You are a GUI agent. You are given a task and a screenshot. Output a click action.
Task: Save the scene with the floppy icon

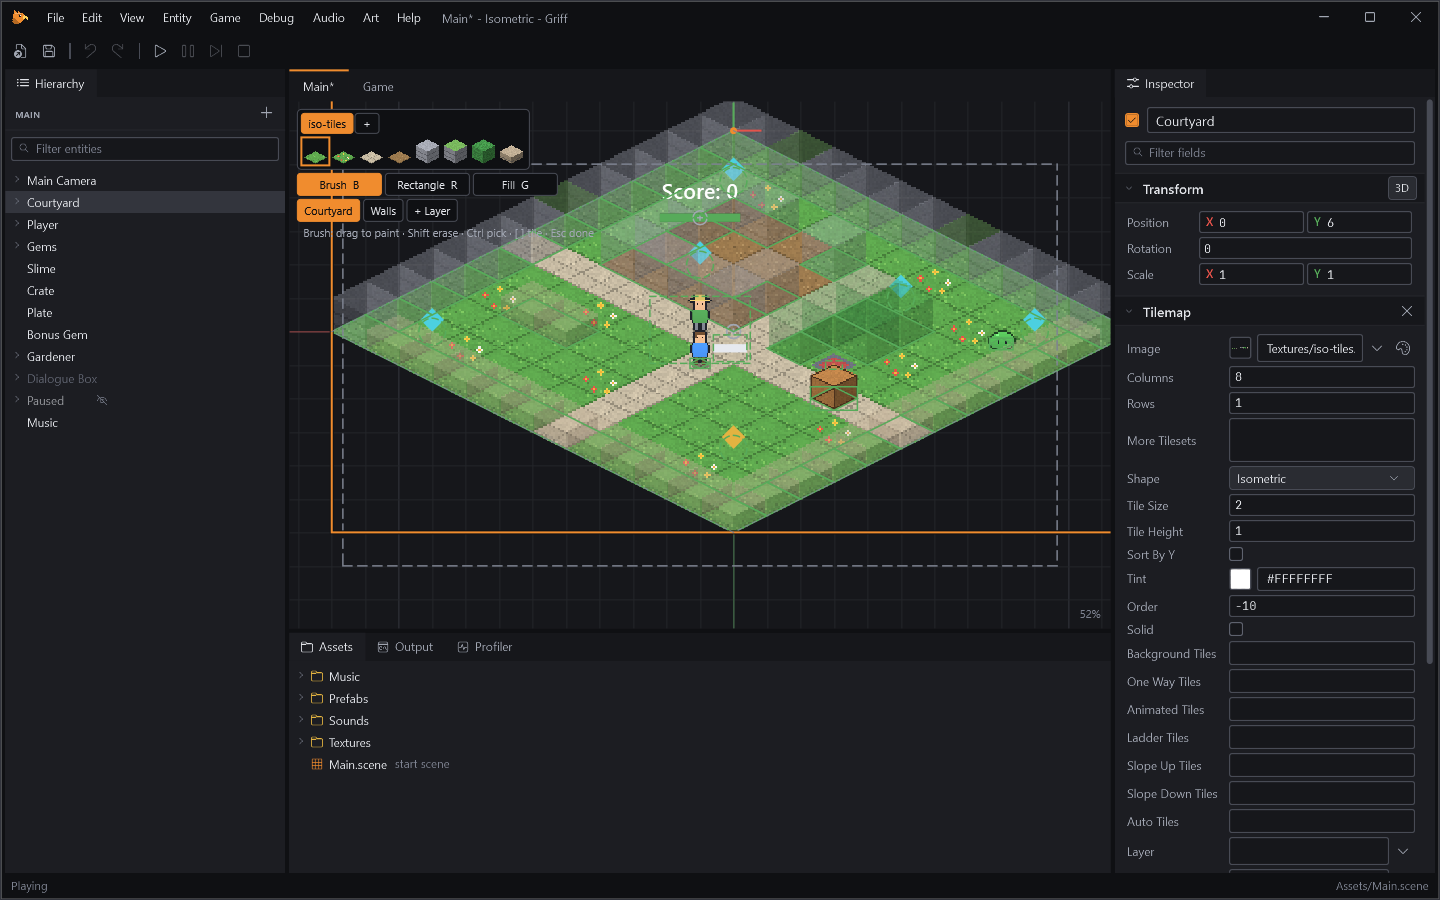pyautogui.click(x=48, y=51)
